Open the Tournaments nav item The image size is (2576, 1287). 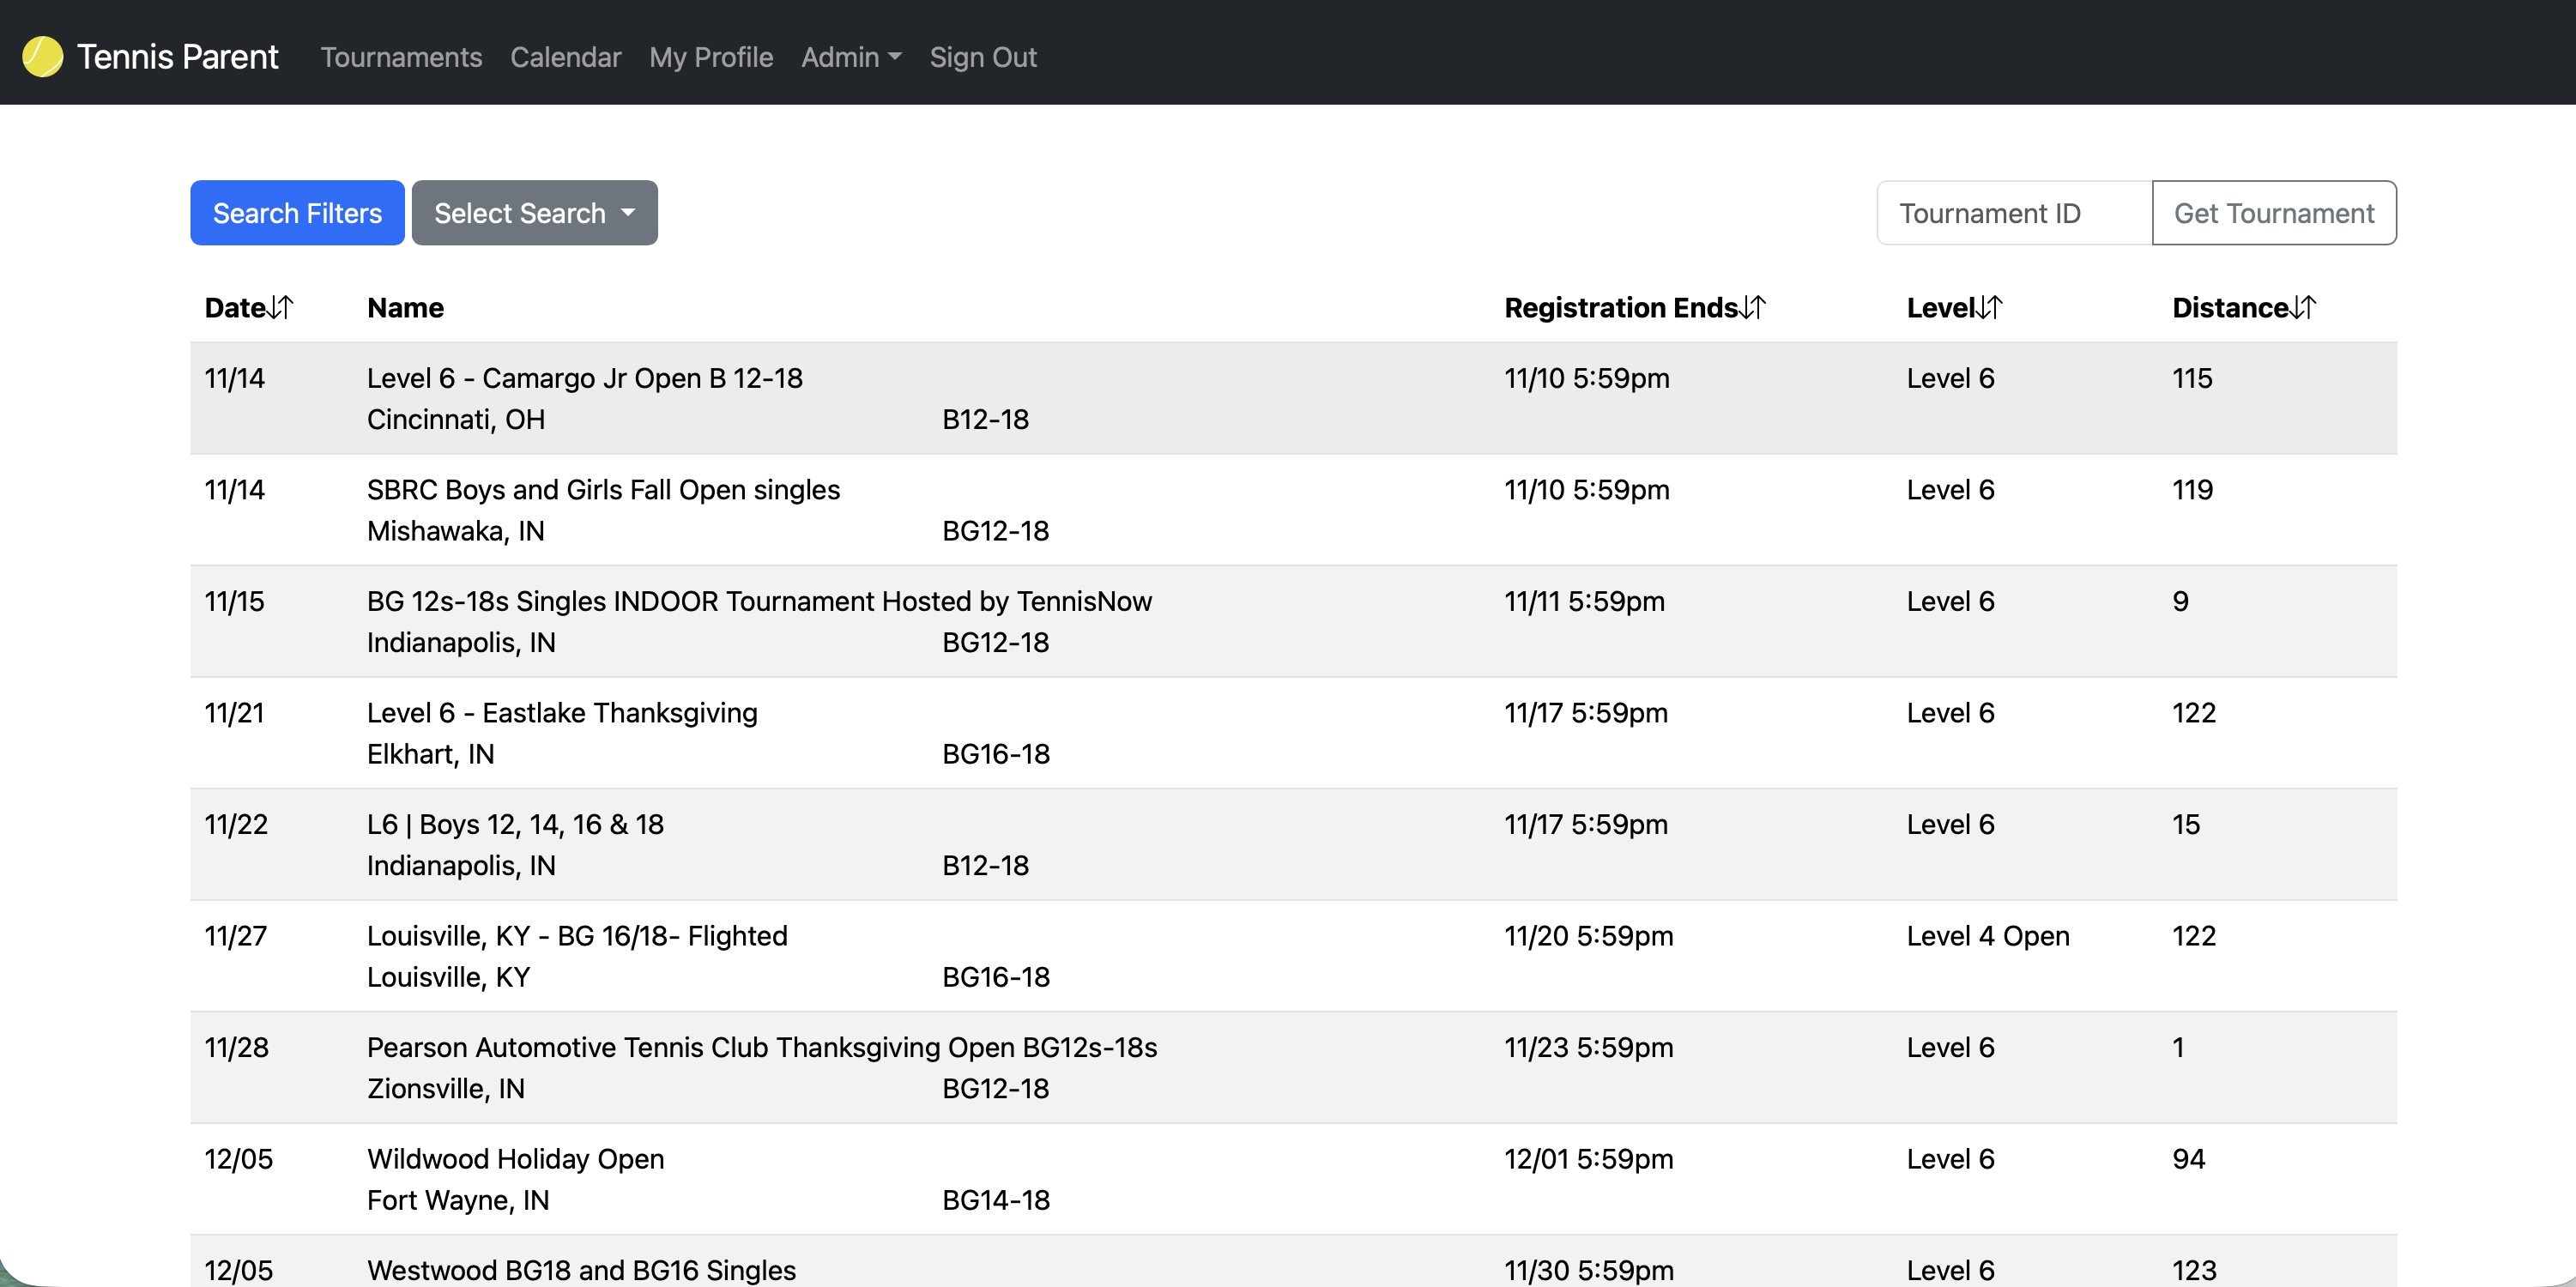pyautogui.click(x=401, y=57)
